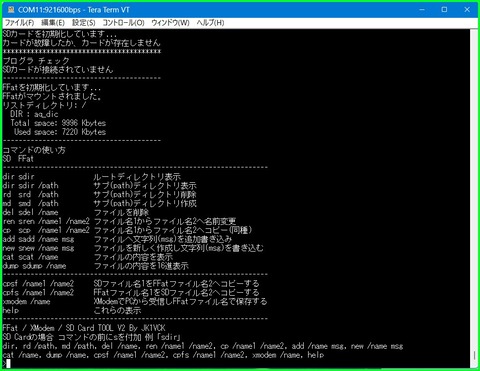
Task: Click the text 'FFatがマウントされました。'
Action: pos(52,96)
